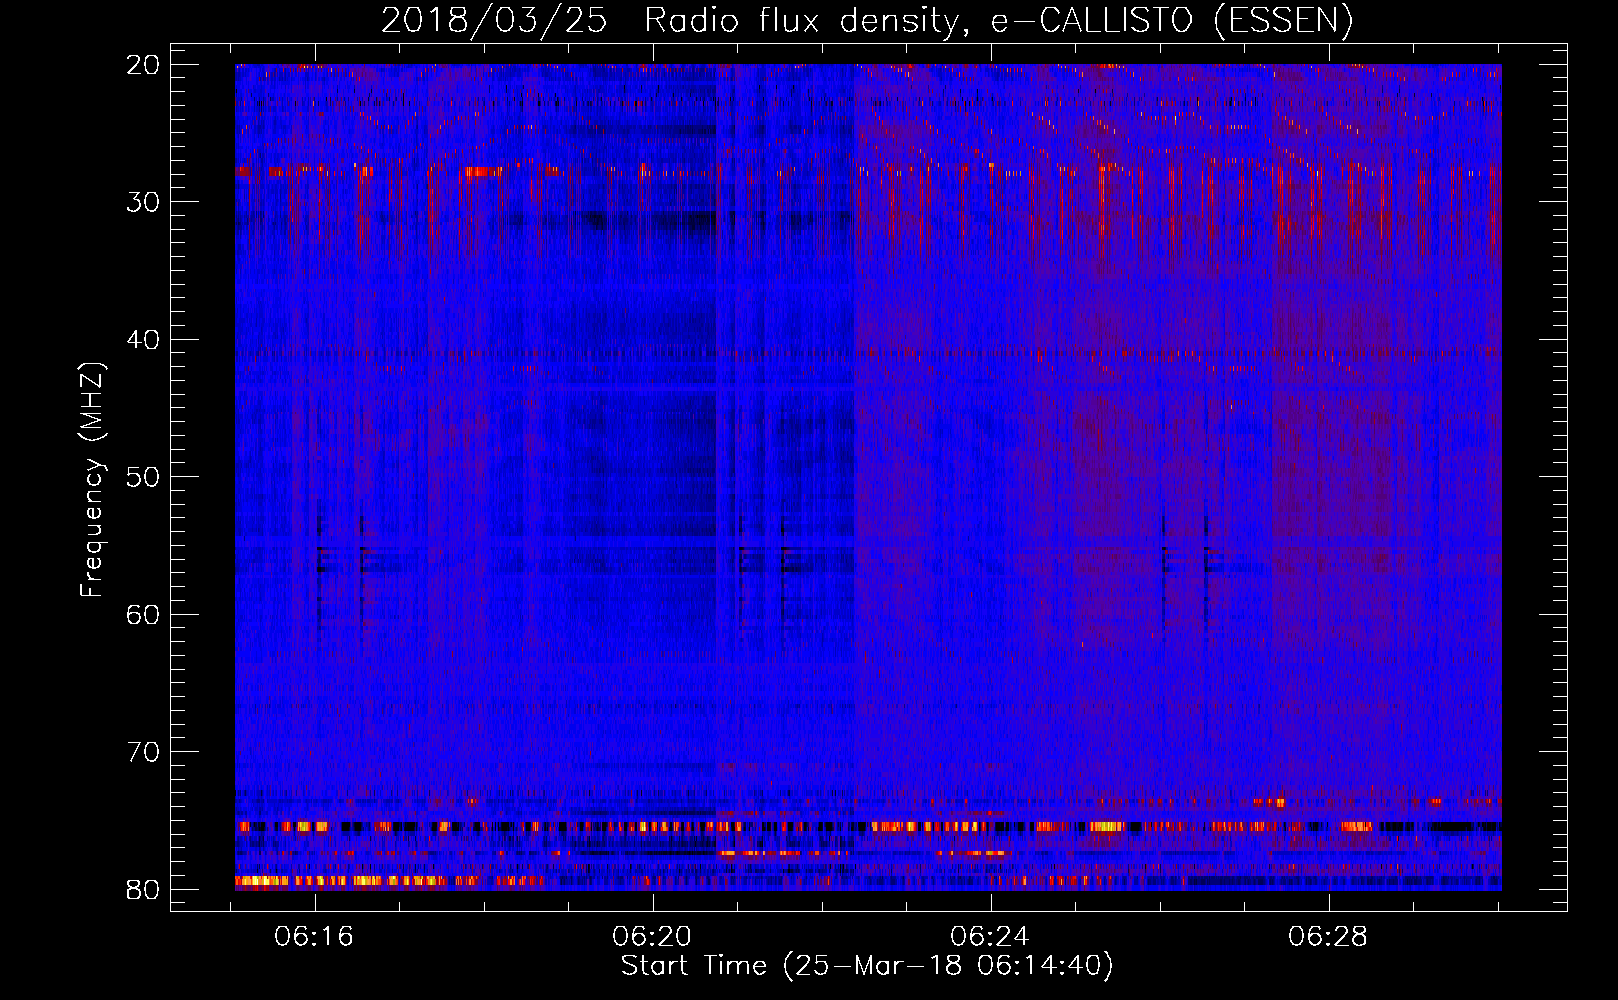Click the 'Frequency (MHZ)' axis label
The width and height of the screenshot is (1618, 1000).
(x=92, y=479)
